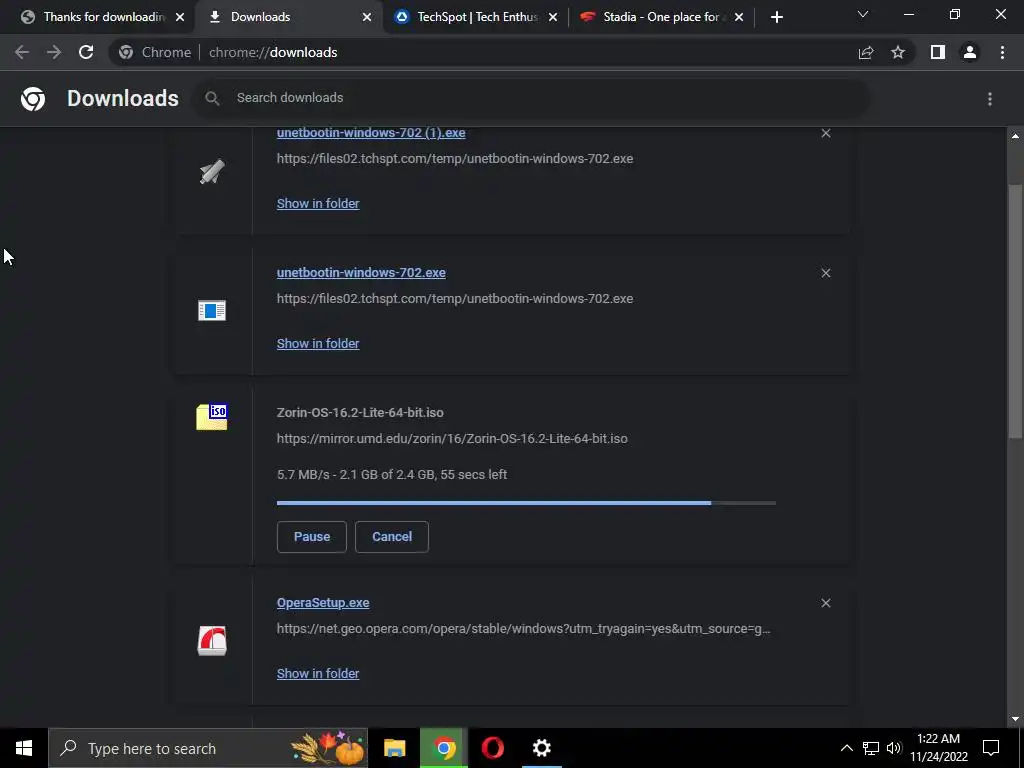Switch to the Stadia tab
This screenshot has width=1024, height=768.
(x=661, y=17)
